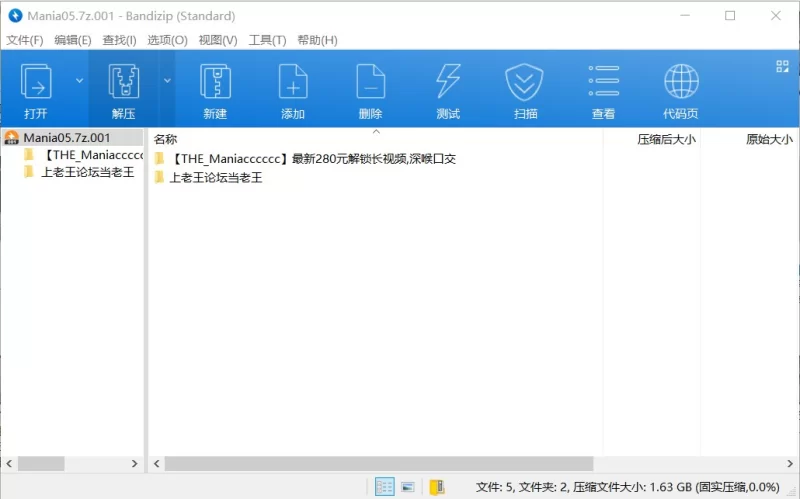Switch to details view status bar icon
This screenshot has height=499, width=800.
click(x=385, y=487)
